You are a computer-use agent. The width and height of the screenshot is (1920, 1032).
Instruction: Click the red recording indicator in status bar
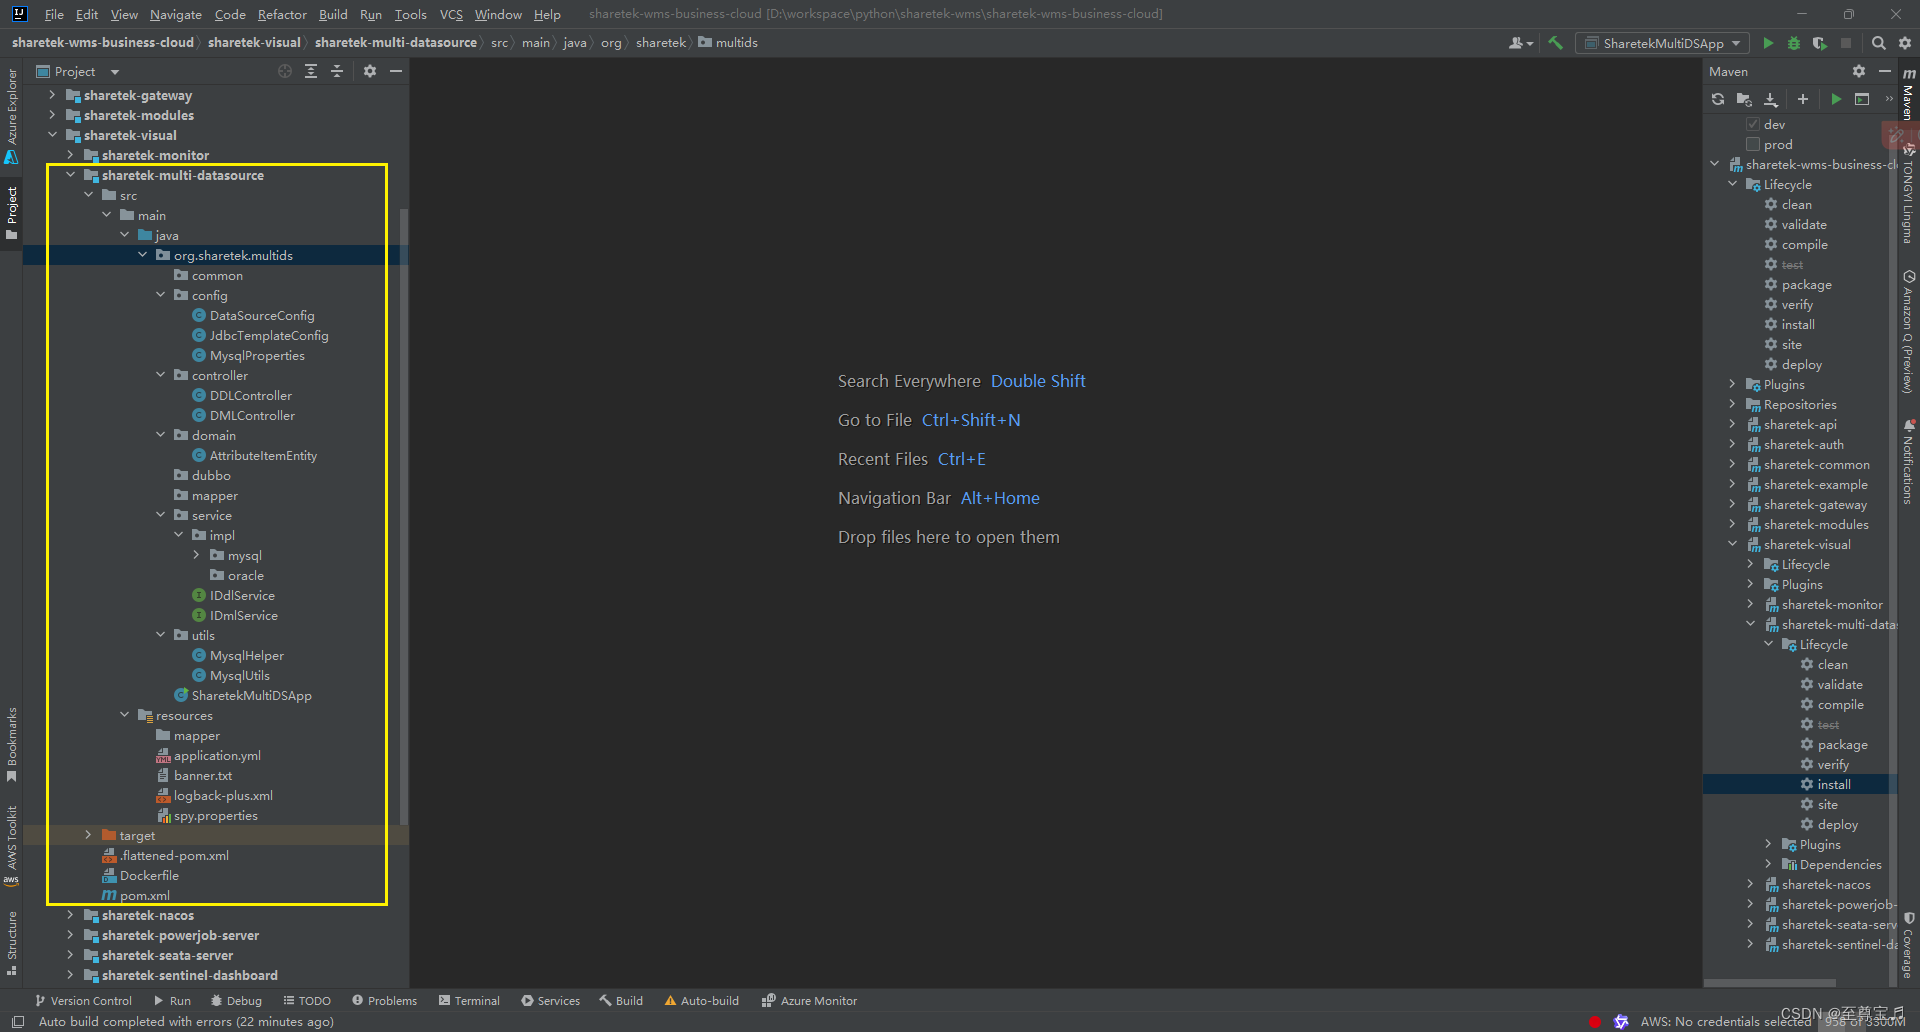point(1597,1022)
